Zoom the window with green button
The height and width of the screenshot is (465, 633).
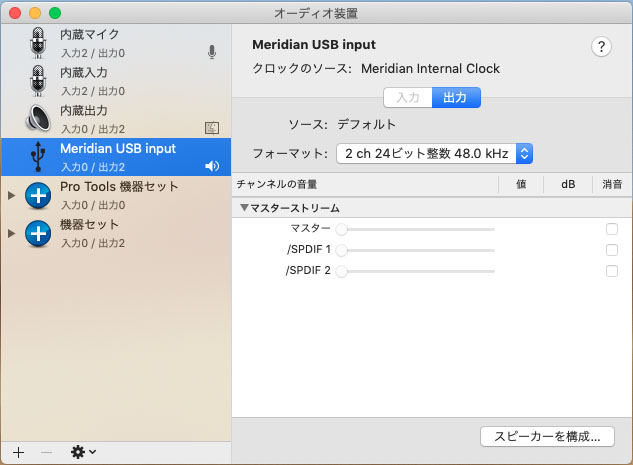[55, 13]
